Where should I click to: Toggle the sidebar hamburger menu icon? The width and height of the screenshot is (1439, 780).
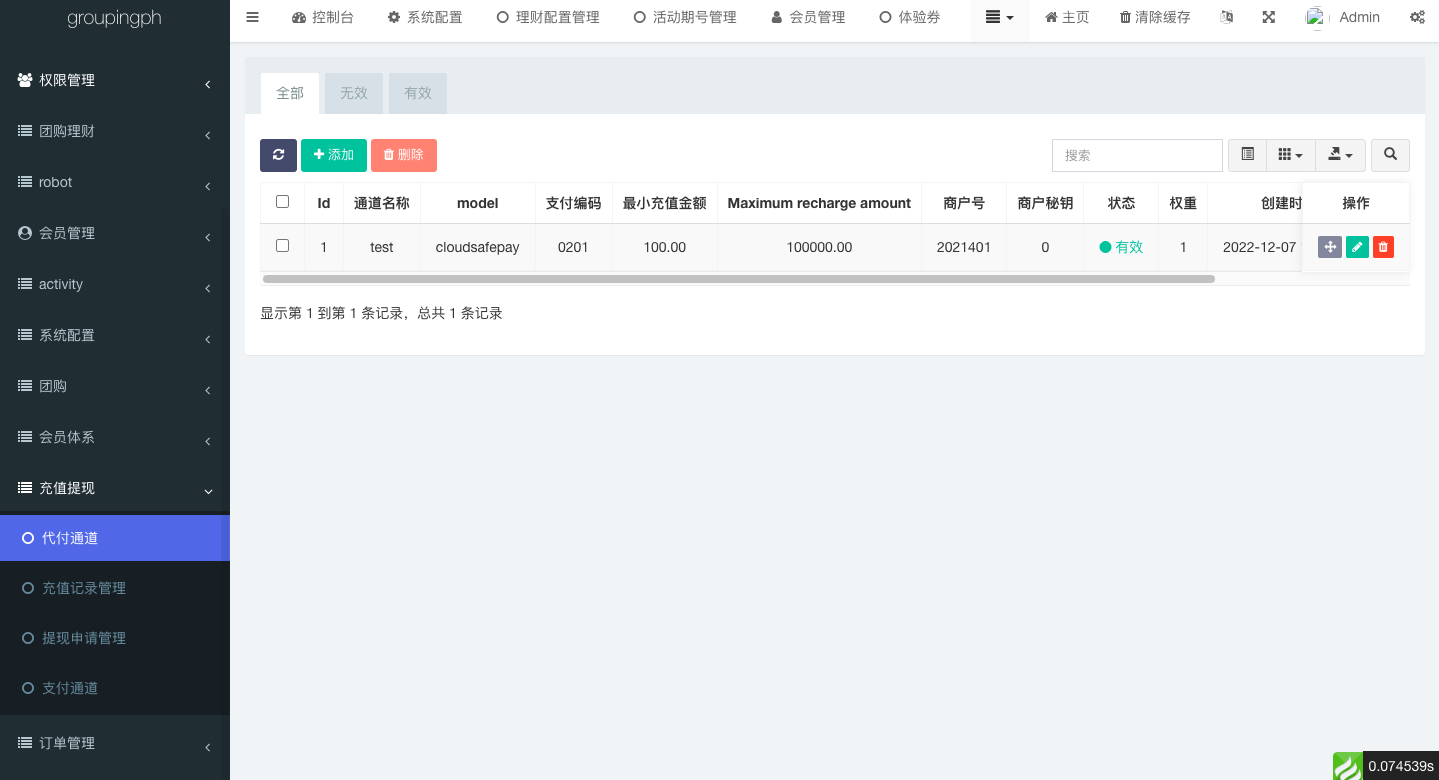(x=252, y=17)
